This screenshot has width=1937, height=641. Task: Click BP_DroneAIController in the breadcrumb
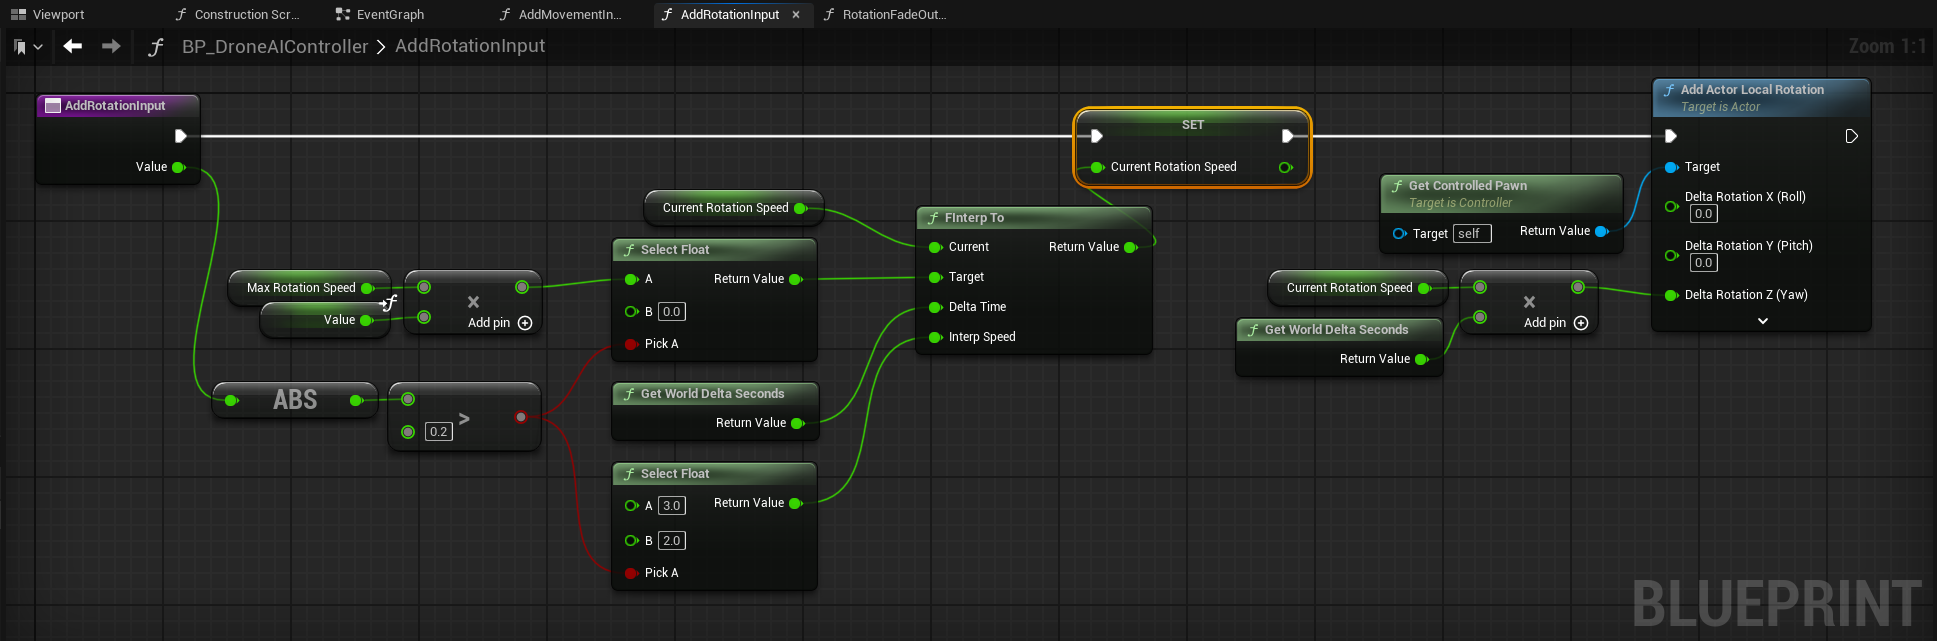(x=274, y=47)
